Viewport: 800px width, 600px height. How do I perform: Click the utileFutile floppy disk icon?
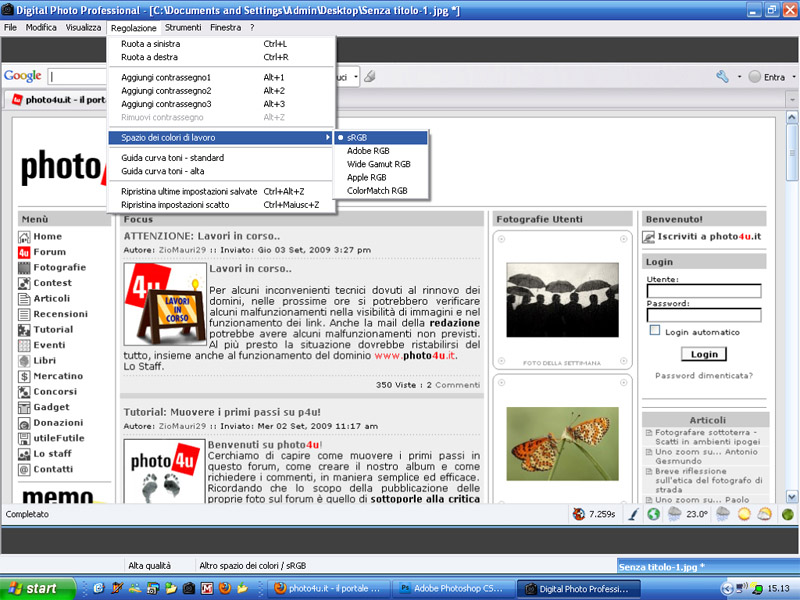[24, 438]
